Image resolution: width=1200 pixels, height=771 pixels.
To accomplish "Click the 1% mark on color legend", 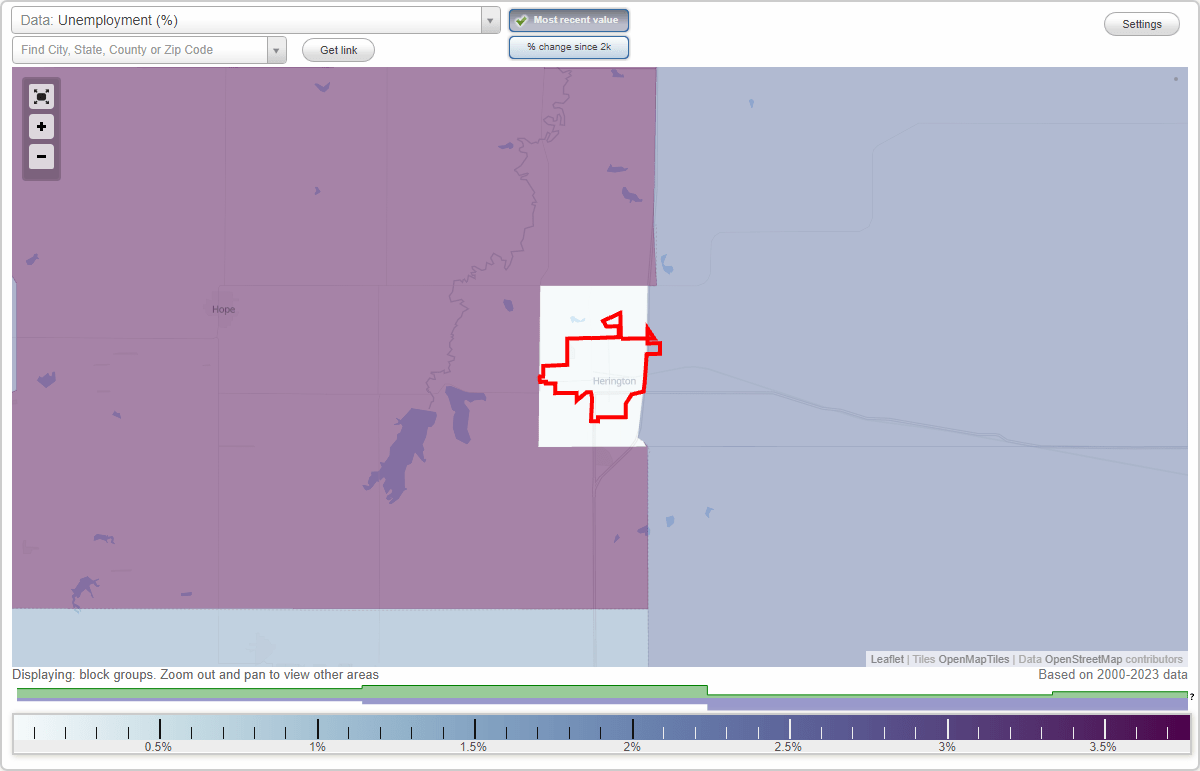I will (317, 747).
